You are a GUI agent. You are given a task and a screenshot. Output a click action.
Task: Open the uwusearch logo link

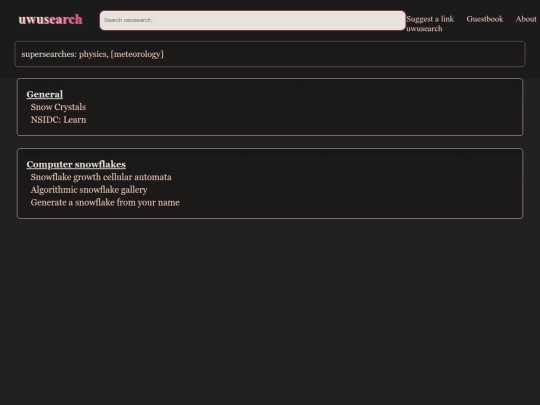tap(51, 20)
